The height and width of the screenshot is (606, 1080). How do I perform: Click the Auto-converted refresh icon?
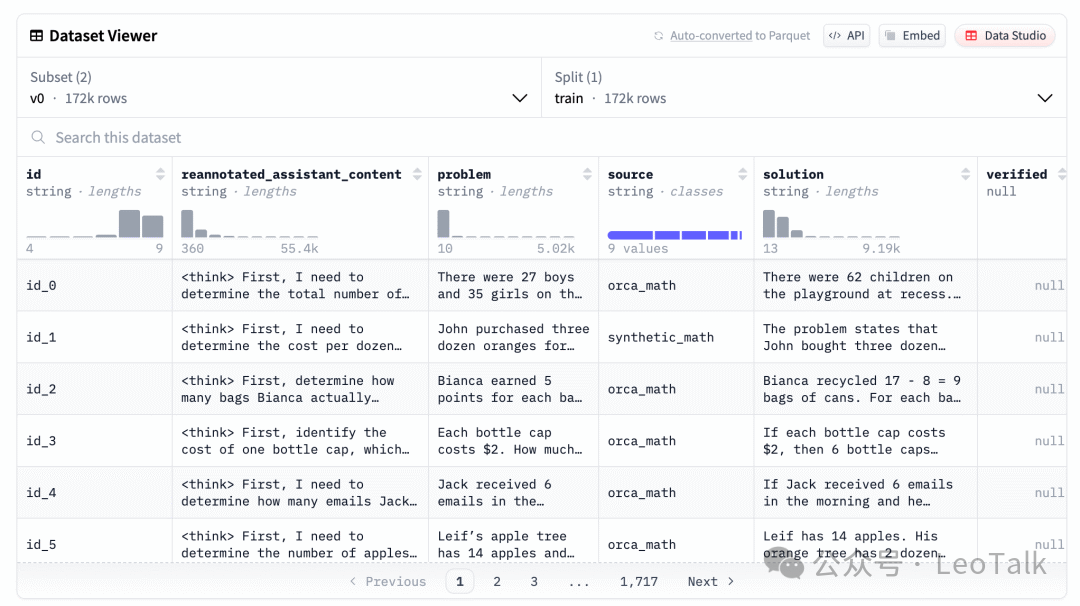coord(658,36)
